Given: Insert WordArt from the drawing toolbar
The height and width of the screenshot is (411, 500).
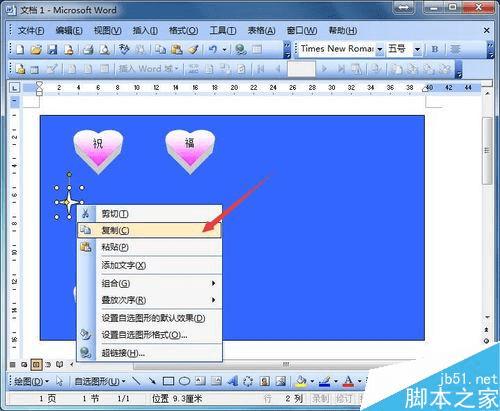Looking at the screenshot, I should tap(233, 381).
